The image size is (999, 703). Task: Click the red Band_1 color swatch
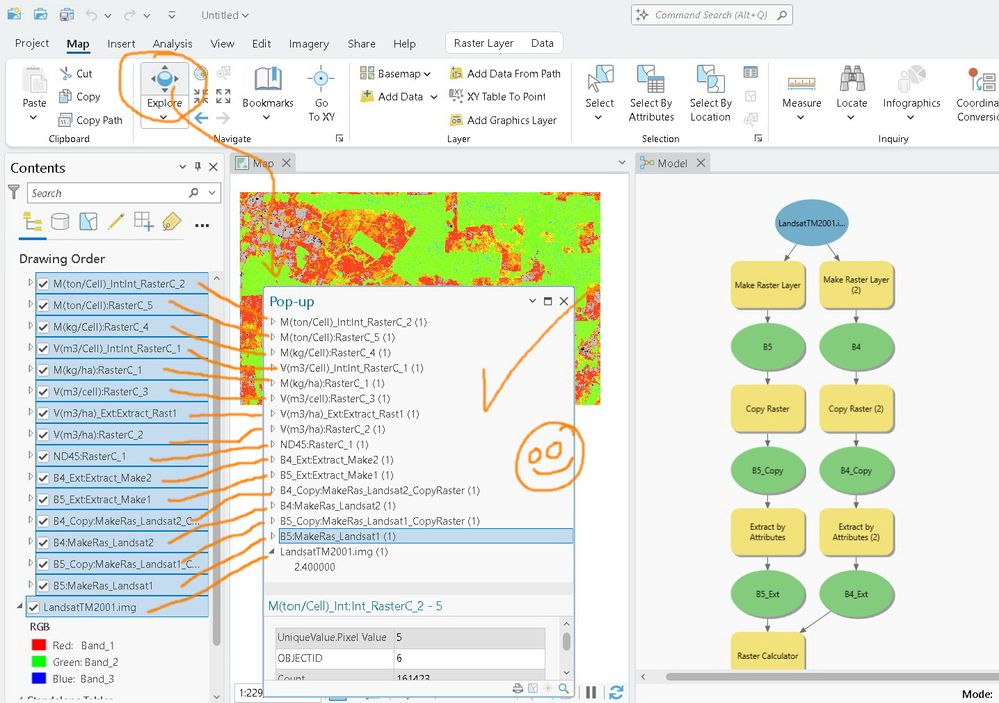click(x=39, y=645)
